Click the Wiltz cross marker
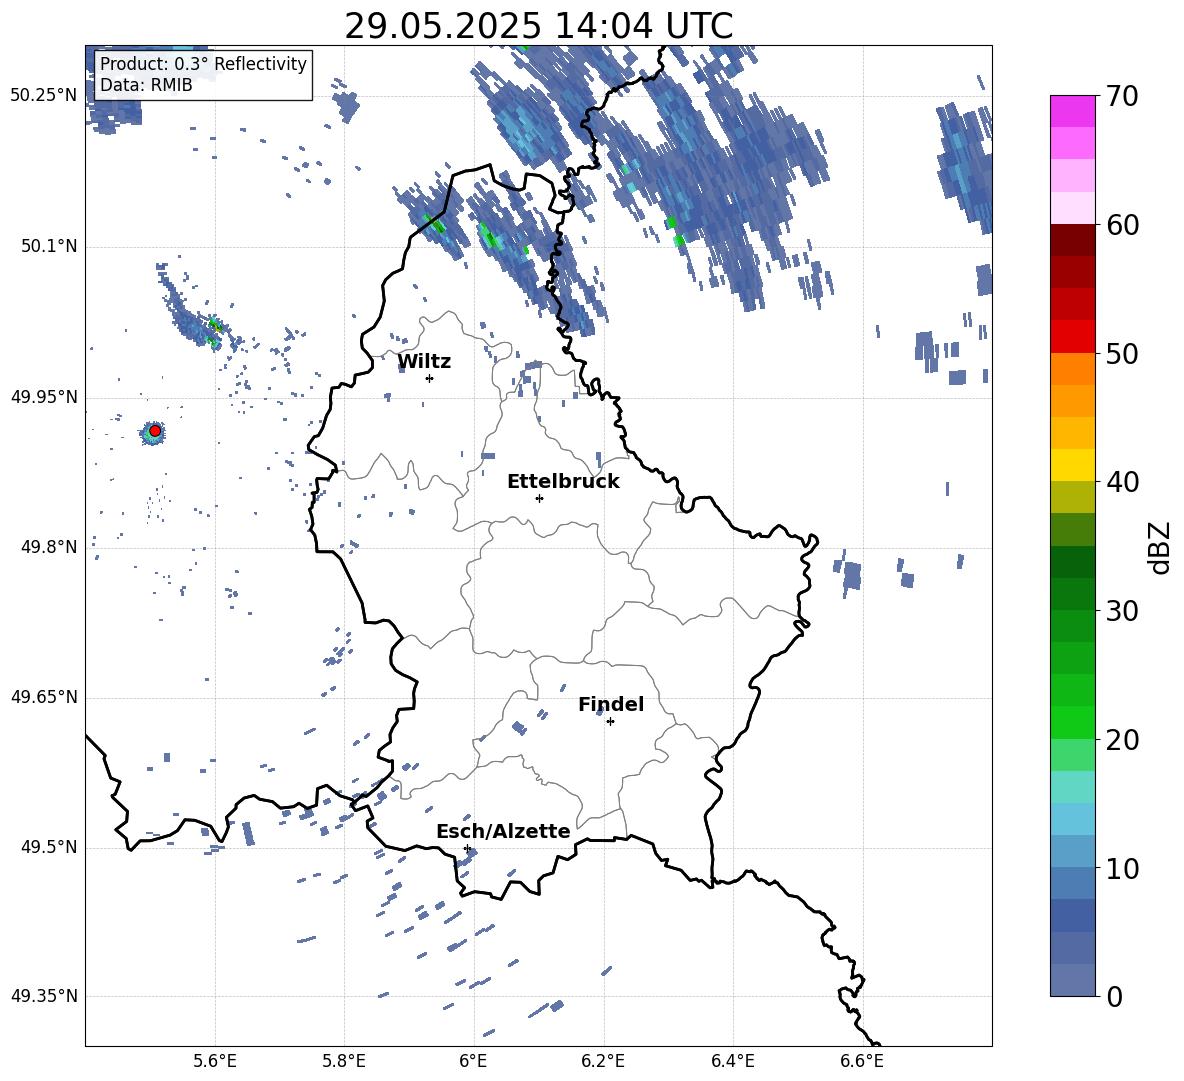Image resolution: width=1184 pixels, height=1081 pixels. coord(429,378)
